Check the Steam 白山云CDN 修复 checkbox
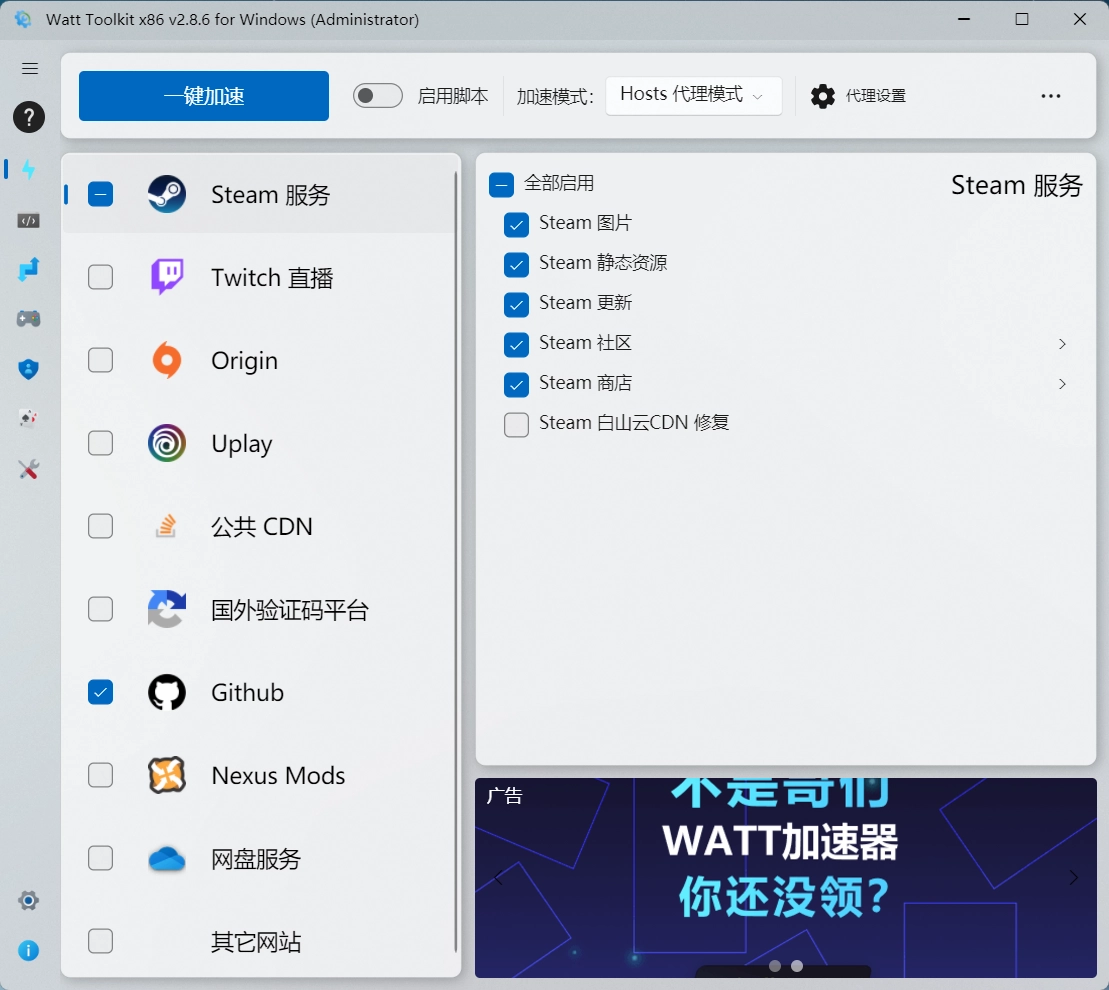 [516, 425]
